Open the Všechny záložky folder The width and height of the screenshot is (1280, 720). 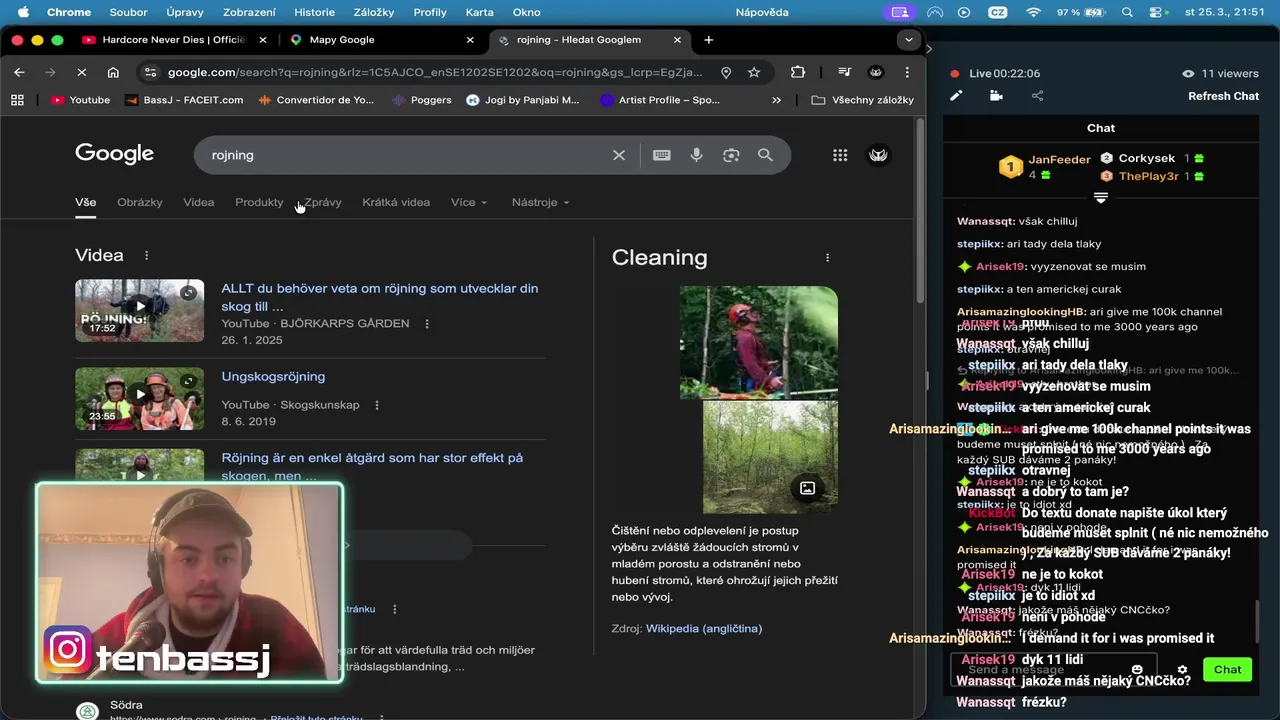(x=863, y=100)
